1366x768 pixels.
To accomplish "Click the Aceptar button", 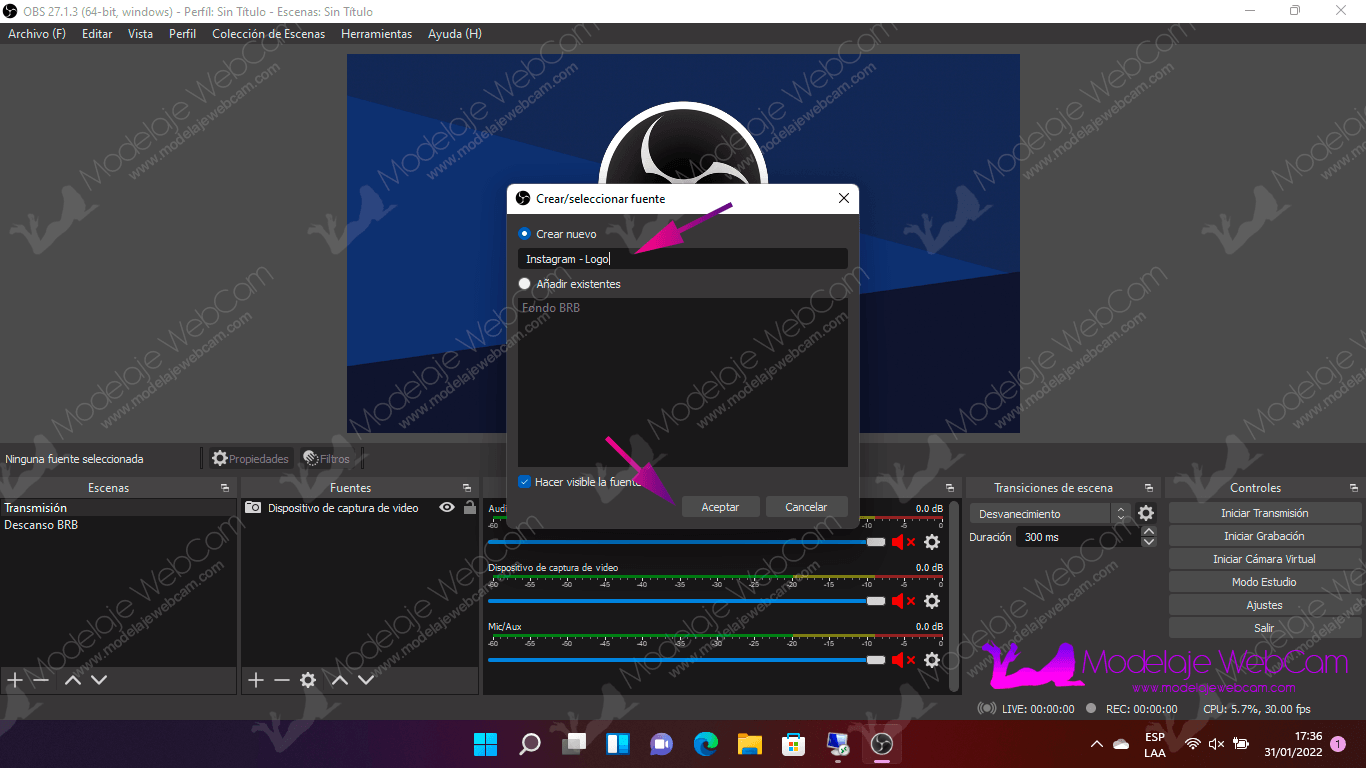I will (x=720, y=507).
